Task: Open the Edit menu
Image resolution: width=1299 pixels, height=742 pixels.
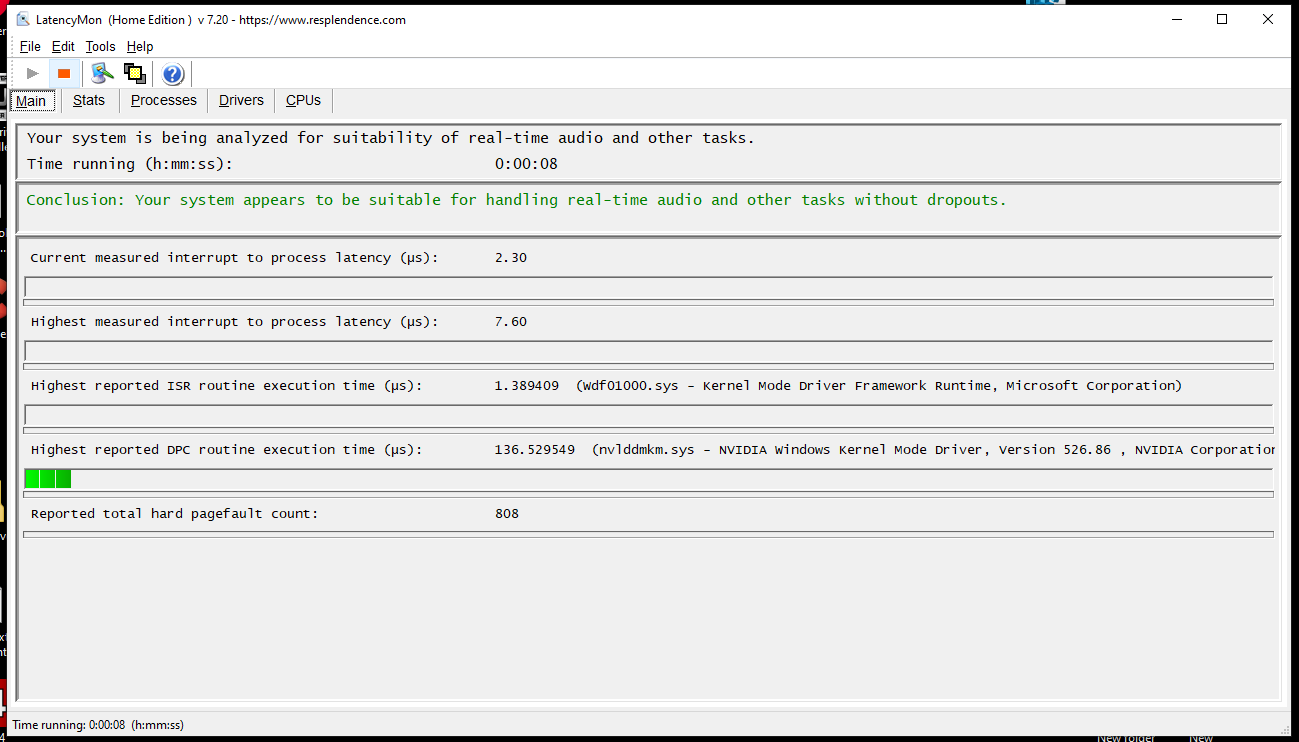Action: tap(63, 46)
